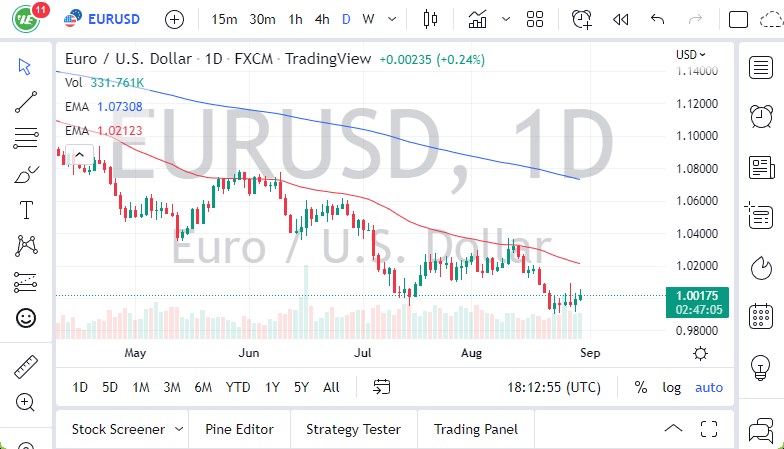The width and height of the screenshot is (784, 449).
Task: Open the calendar panel in right sidebar
Action: tap(760, 316)
